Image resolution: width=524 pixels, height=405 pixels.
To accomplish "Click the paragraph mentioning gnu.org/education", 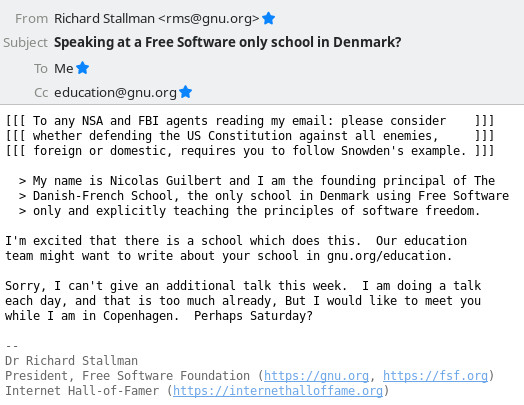I will point(236,248).
